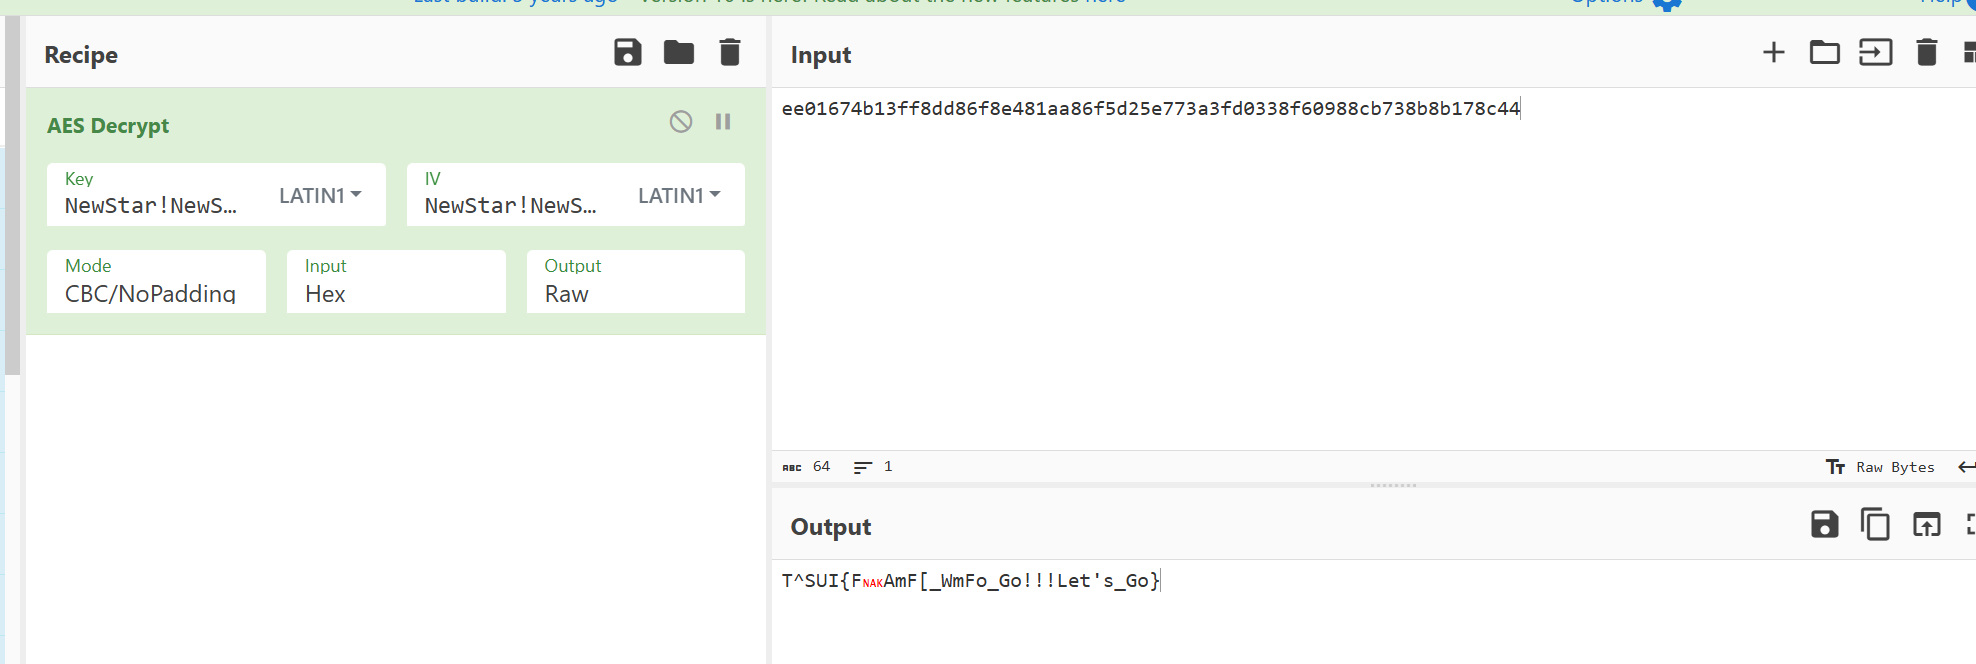Select the Output format Raw field
The image size is (1976, 664).
(636, 282)
